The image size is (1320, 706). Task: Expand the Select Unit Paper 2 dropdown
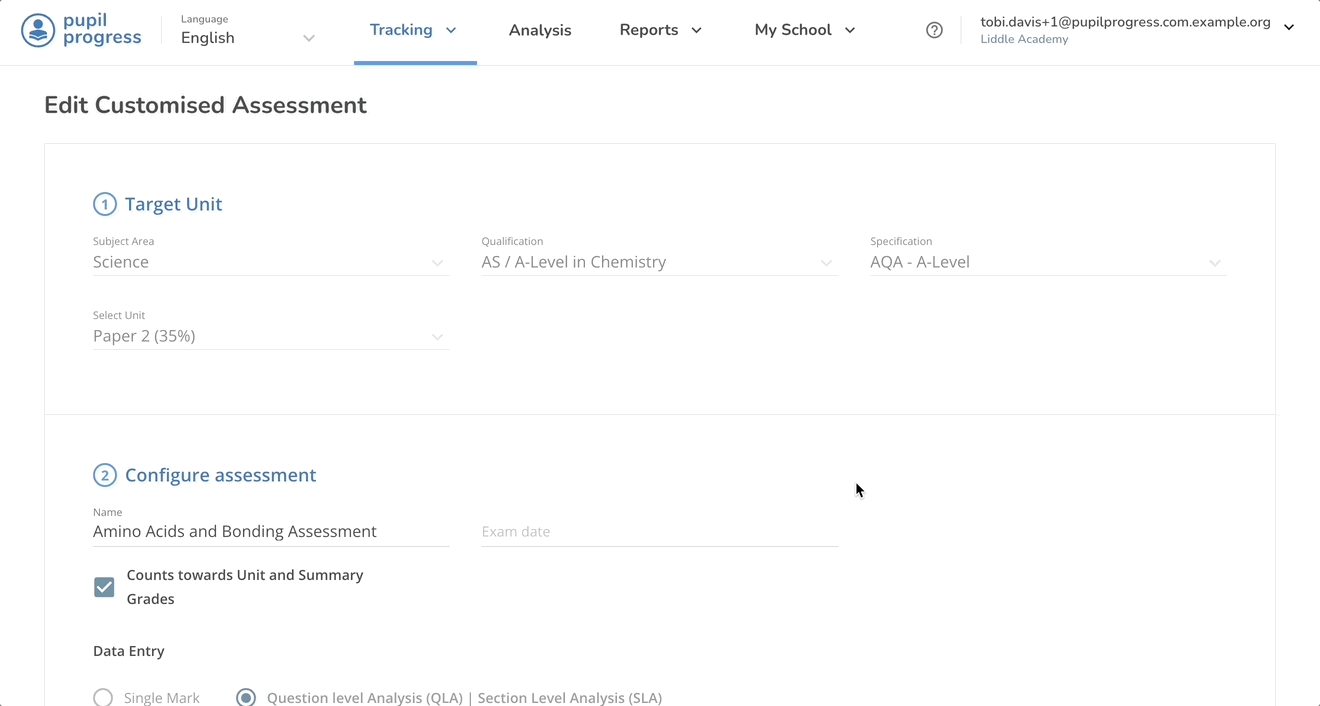tap(270, 336)
